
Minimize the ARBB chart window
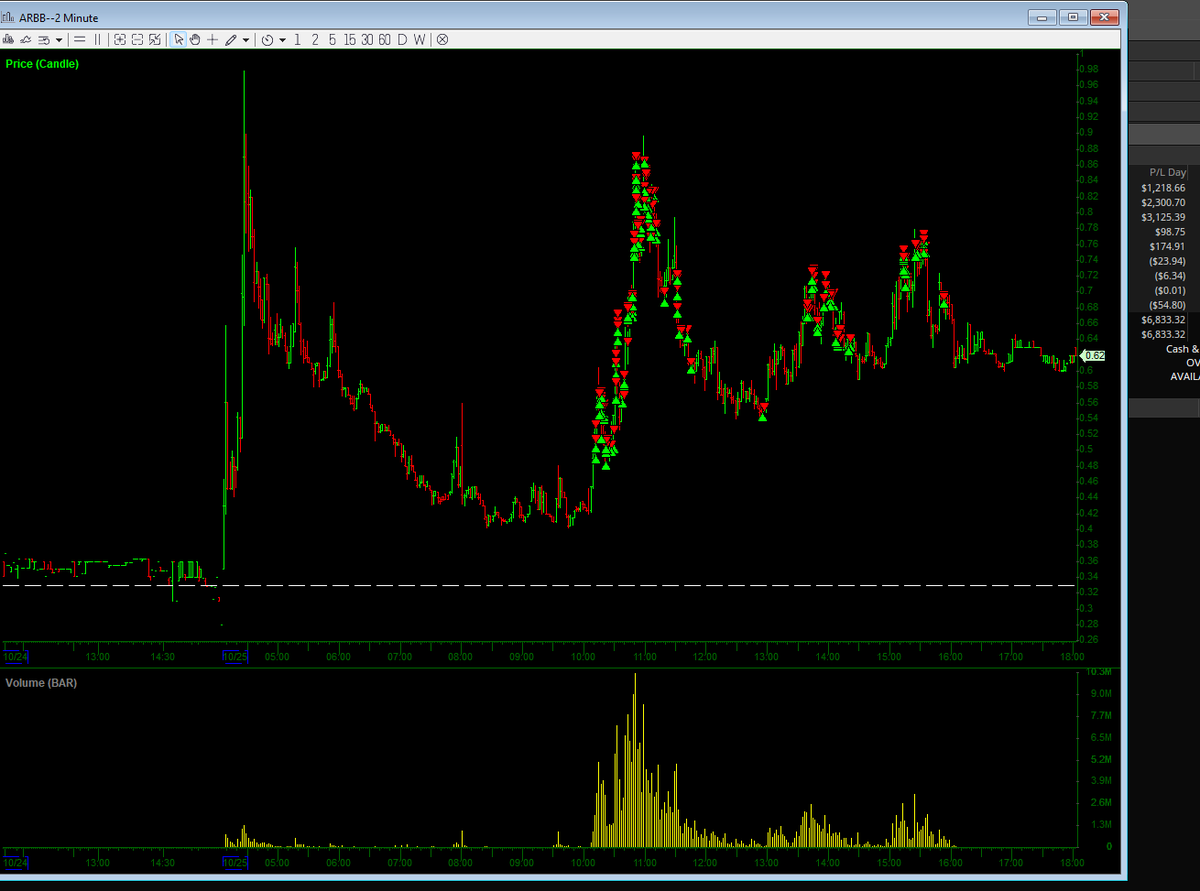pyautogui.click(x=1043, y=17)
